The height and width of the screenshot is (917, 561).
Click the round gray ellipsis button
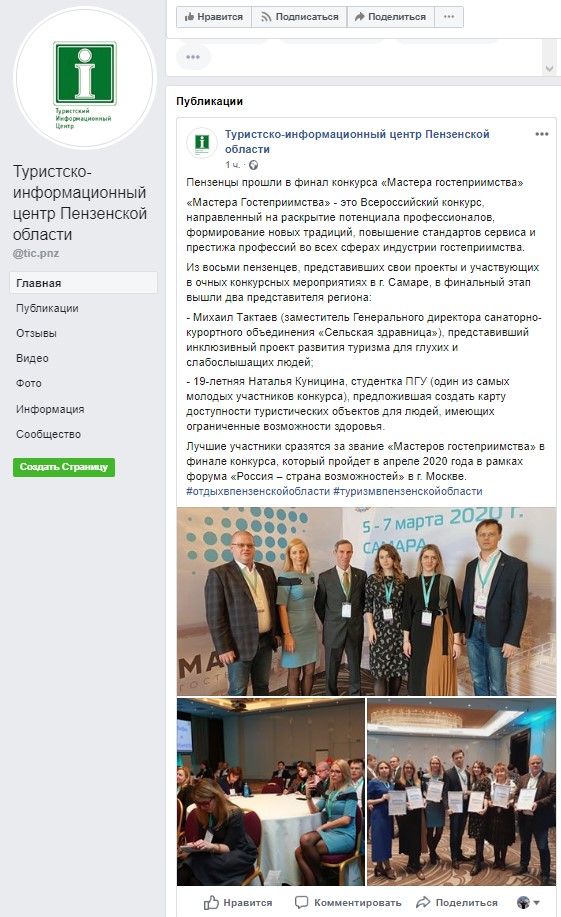193,57
